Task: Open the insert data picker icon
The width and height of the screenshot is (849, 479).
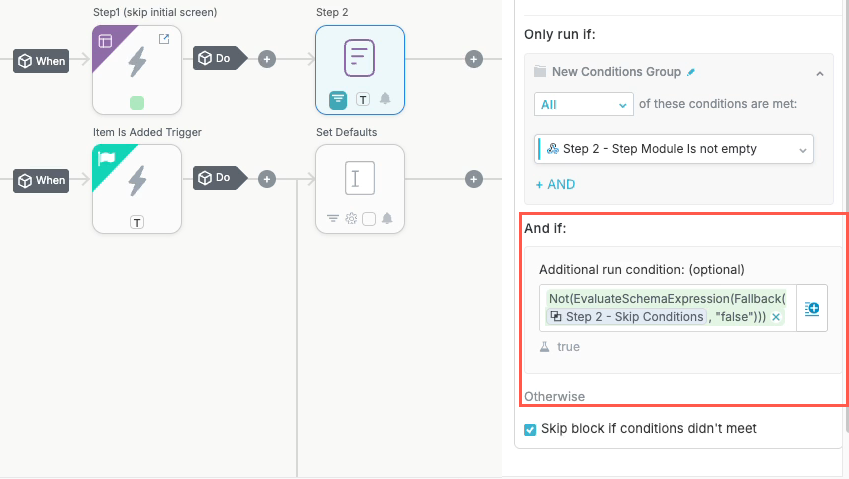Action: [x=812, y=309]
